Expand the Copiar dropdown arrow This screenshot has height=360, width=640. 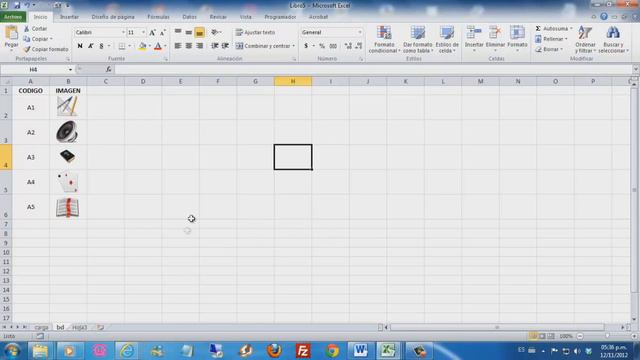click(51, 39)
